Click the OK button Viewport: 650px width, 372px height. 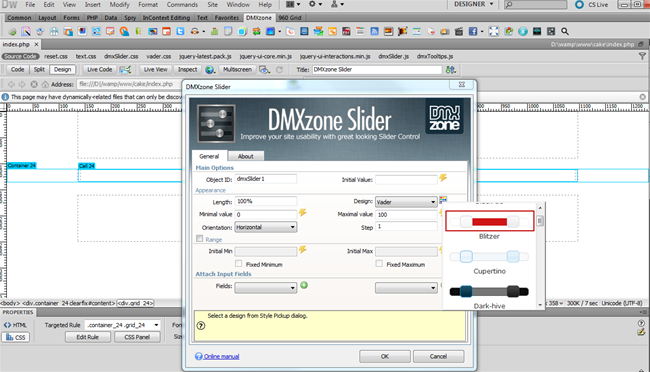385,356
